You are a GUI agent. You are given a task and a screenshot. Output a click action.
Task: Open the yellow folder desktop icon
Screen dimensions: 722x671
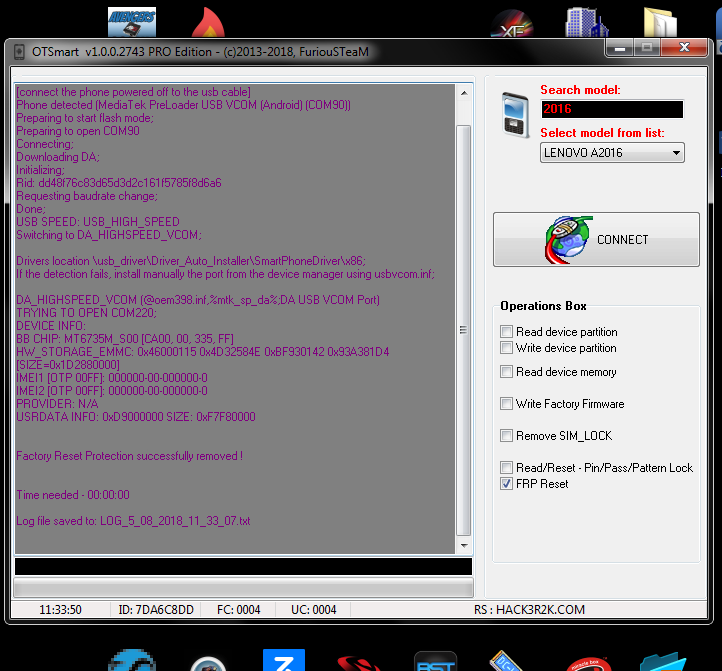tap(660, 22)
